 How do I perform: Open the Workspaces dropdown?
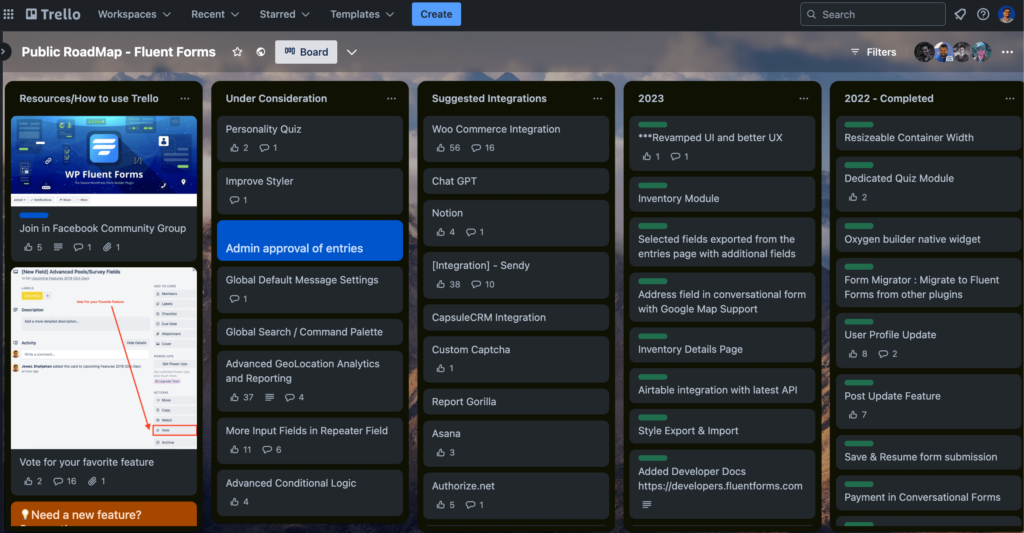pyautogui.click(x=135, y=14)
